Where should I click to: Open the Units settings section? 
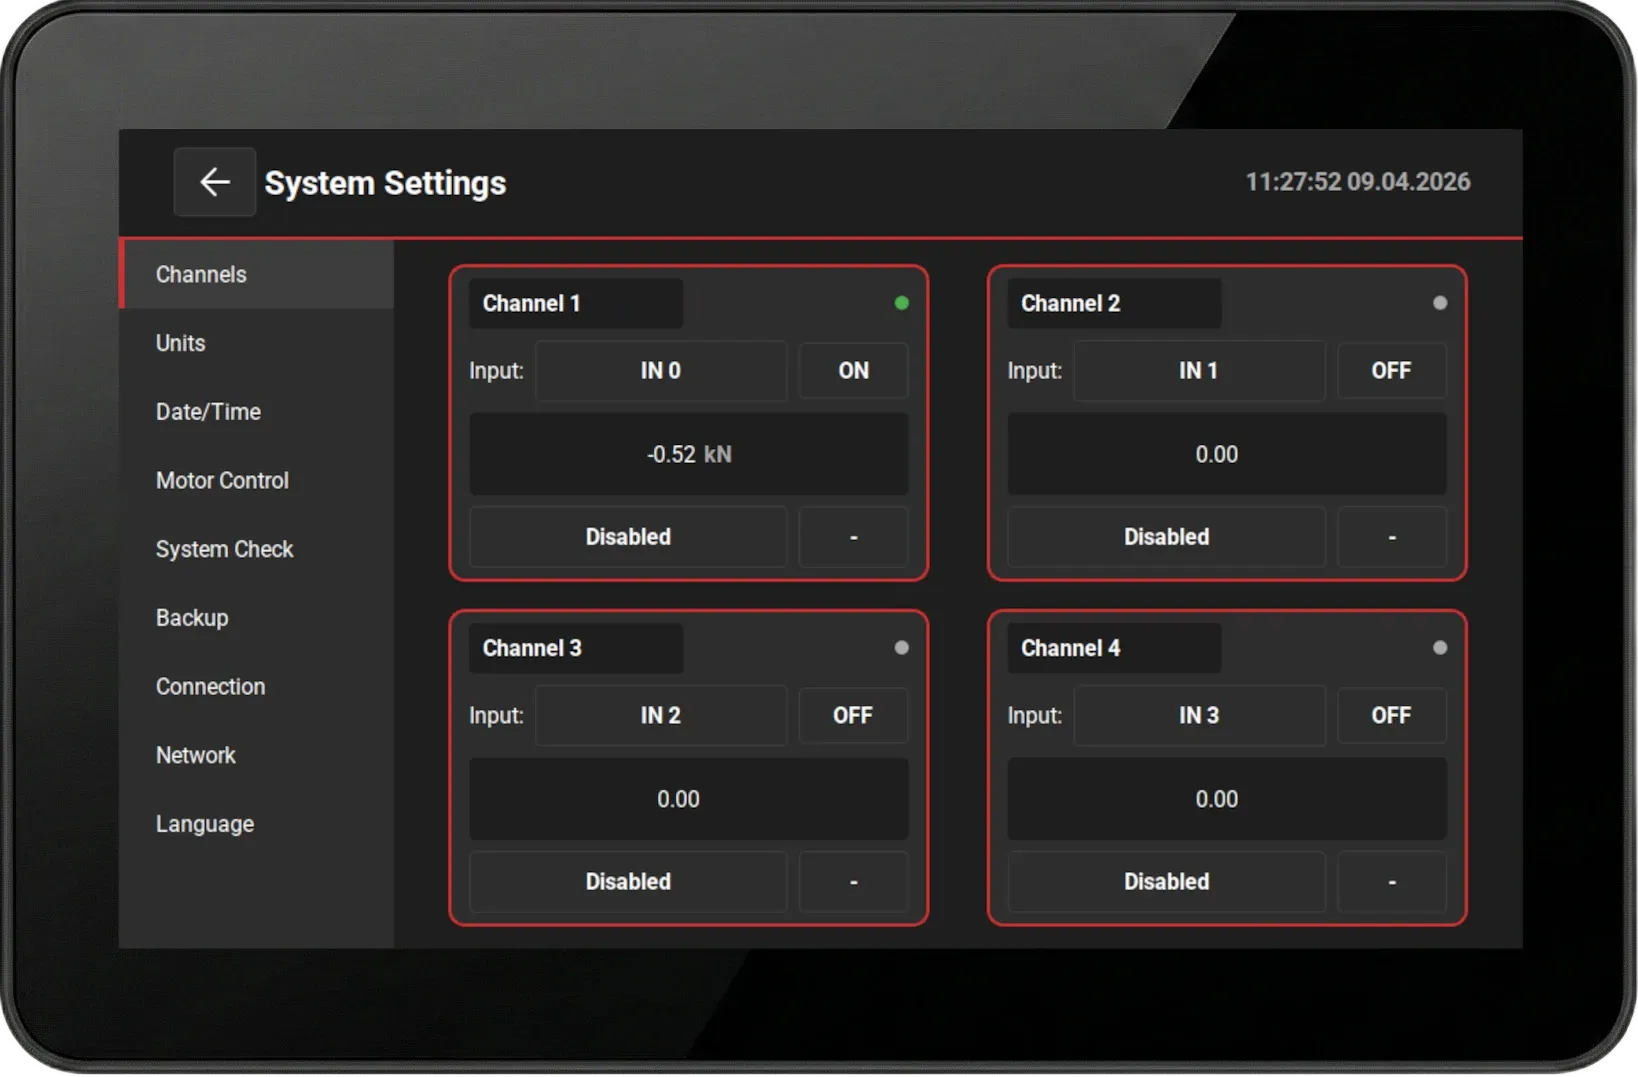pos(181,343)
